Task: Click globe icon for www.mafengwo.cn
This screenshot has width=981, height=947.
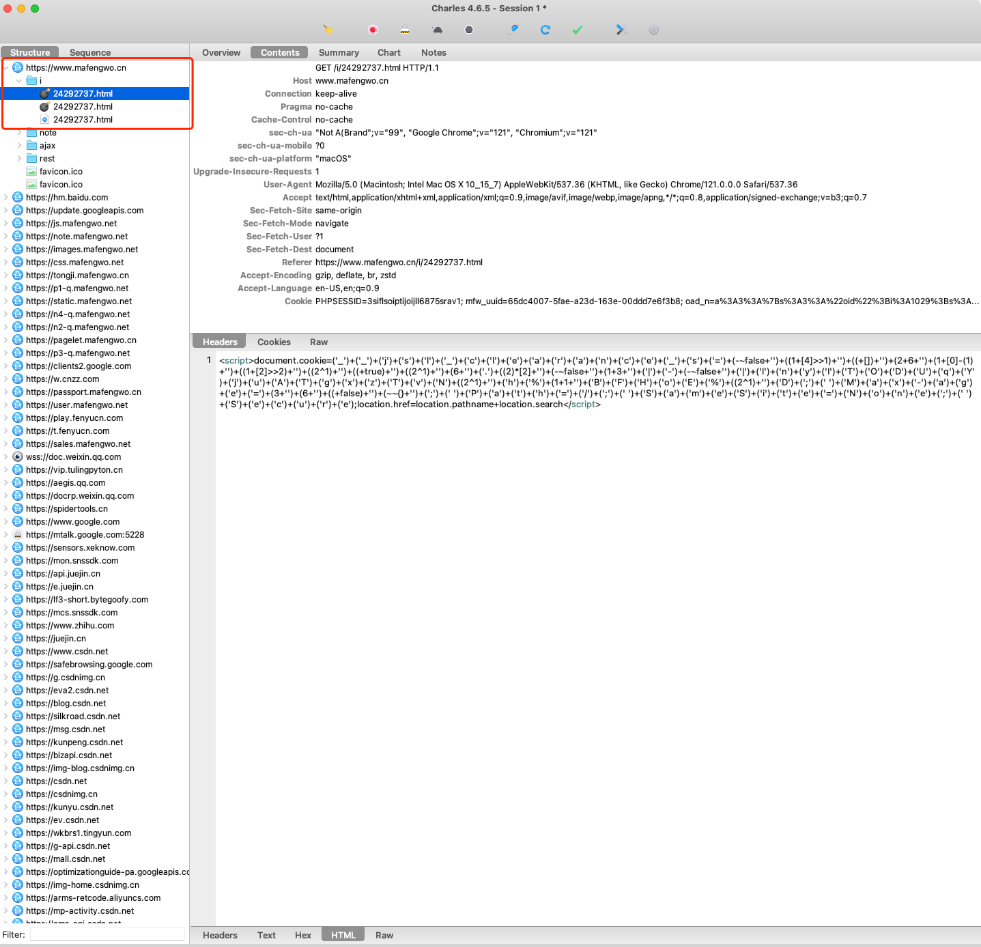Action: pyautogui.click(x=18, y=68)
